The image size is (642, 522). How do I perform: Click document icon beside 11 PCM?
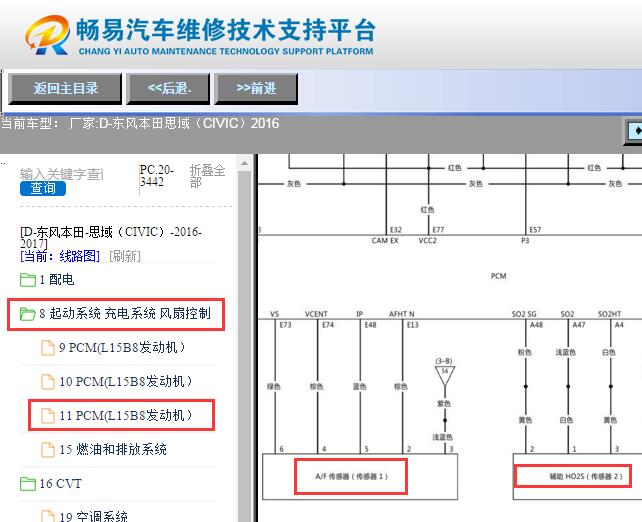(x=48, y=416)
